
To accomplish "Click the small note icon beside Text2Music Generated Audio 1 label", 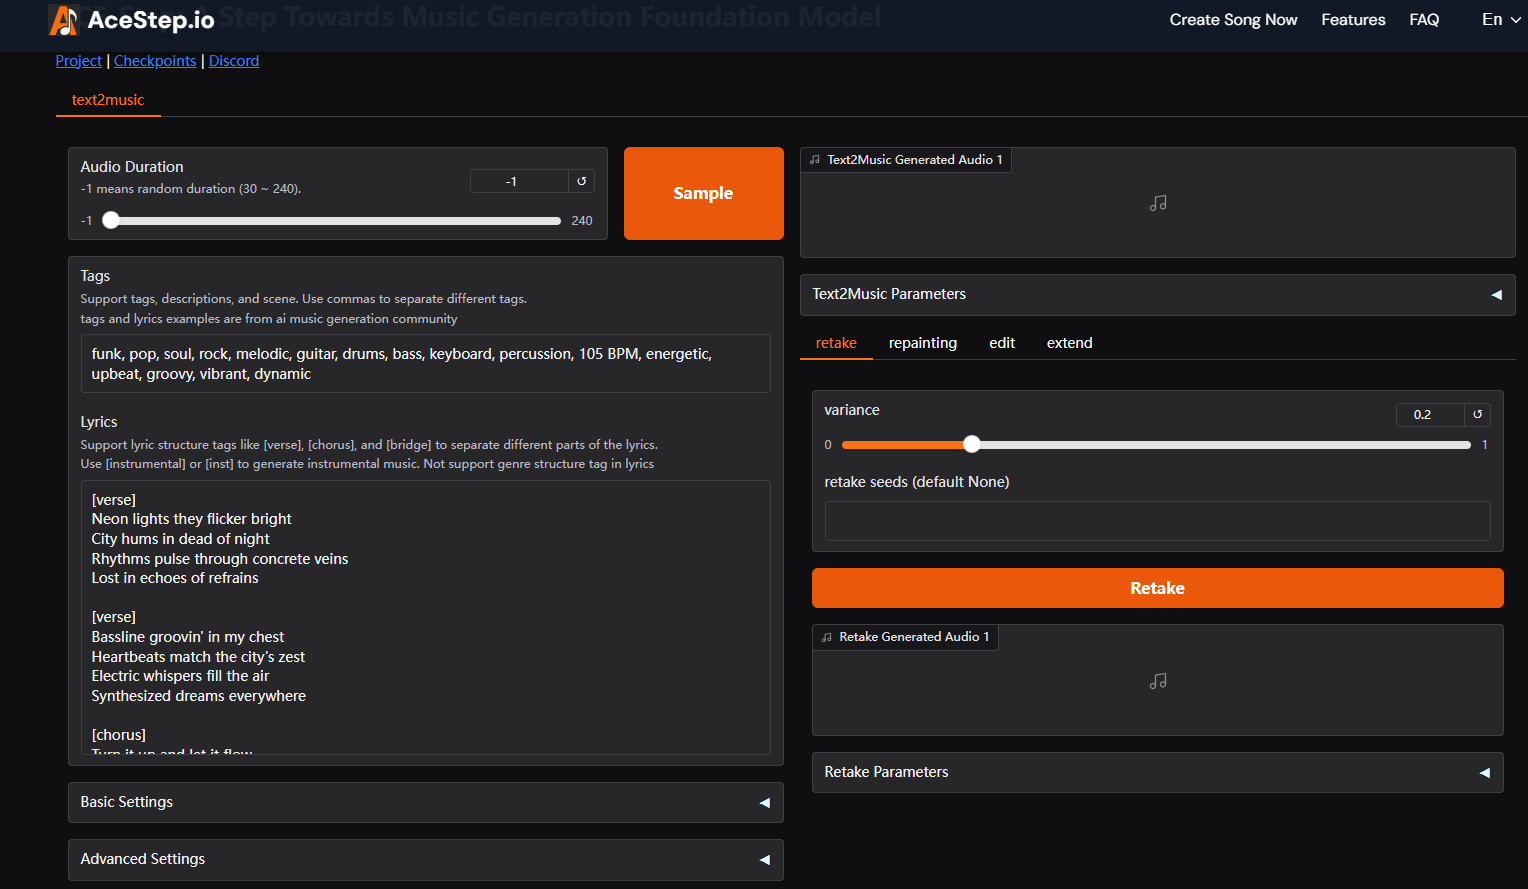I will coord(815,160).
